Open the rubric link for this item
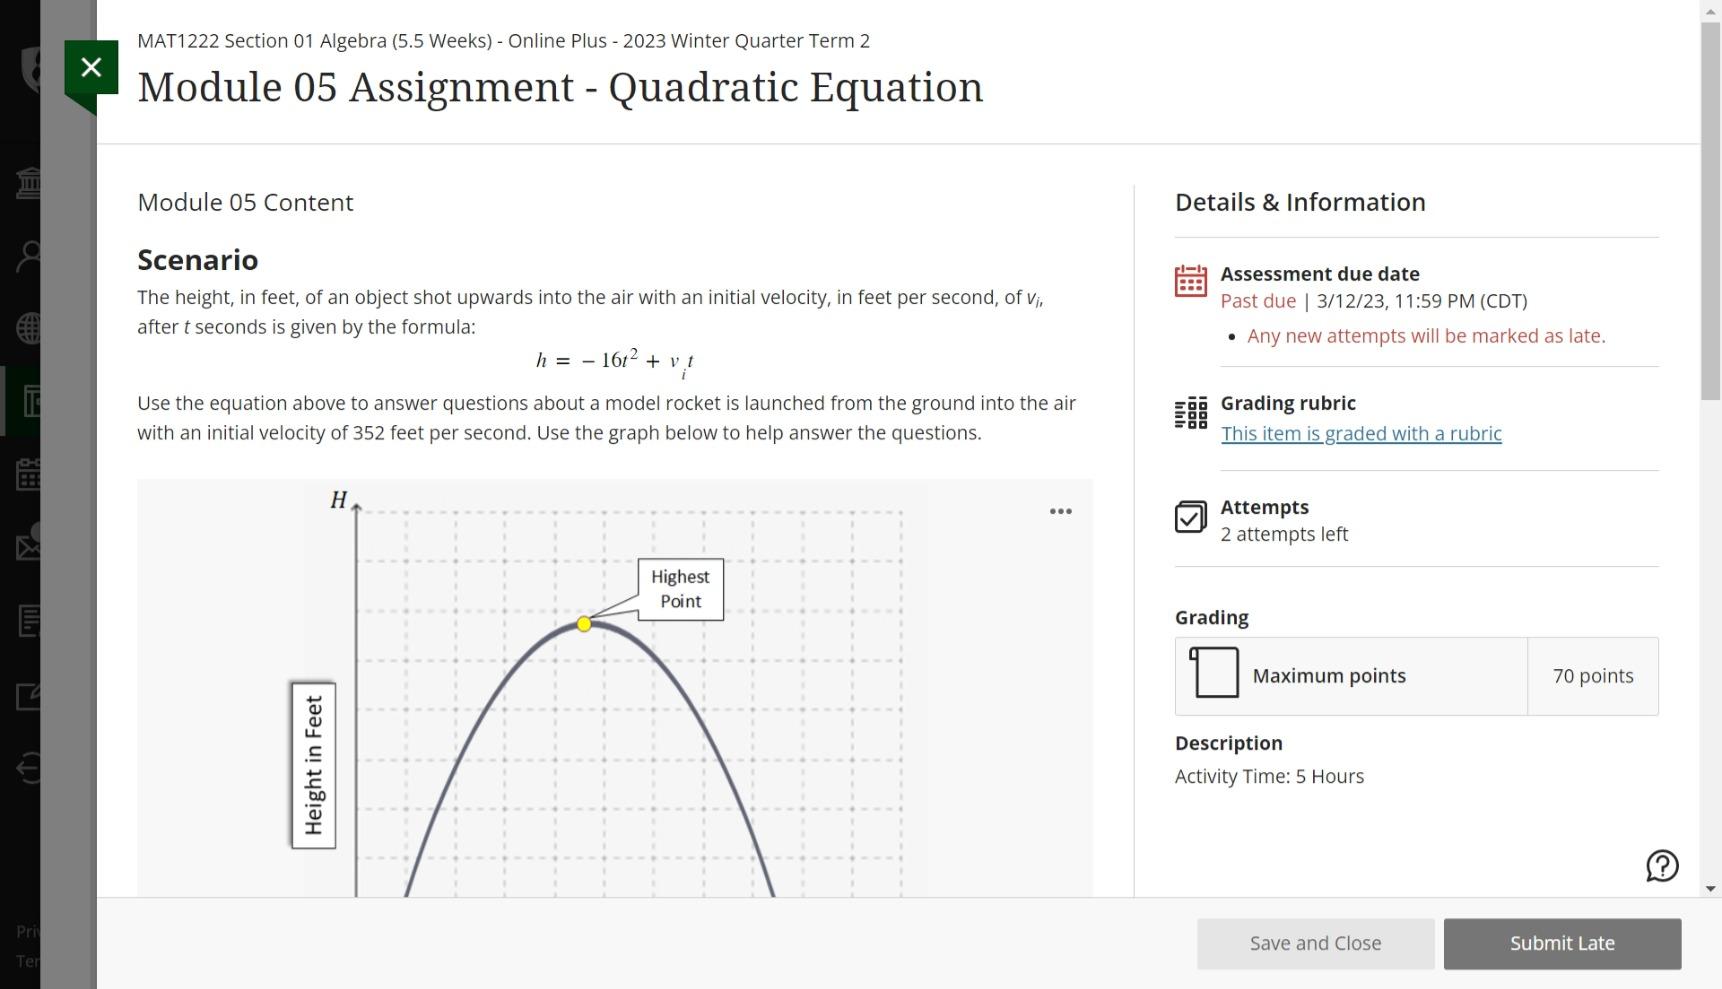 pos(1361,433)
